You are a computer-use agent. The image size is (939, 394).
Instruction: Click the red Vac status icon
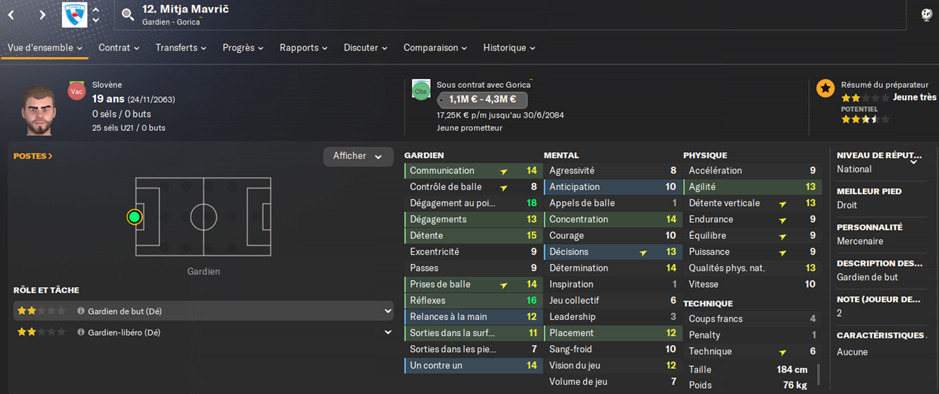pyautogui.click(x=76, y=92)
